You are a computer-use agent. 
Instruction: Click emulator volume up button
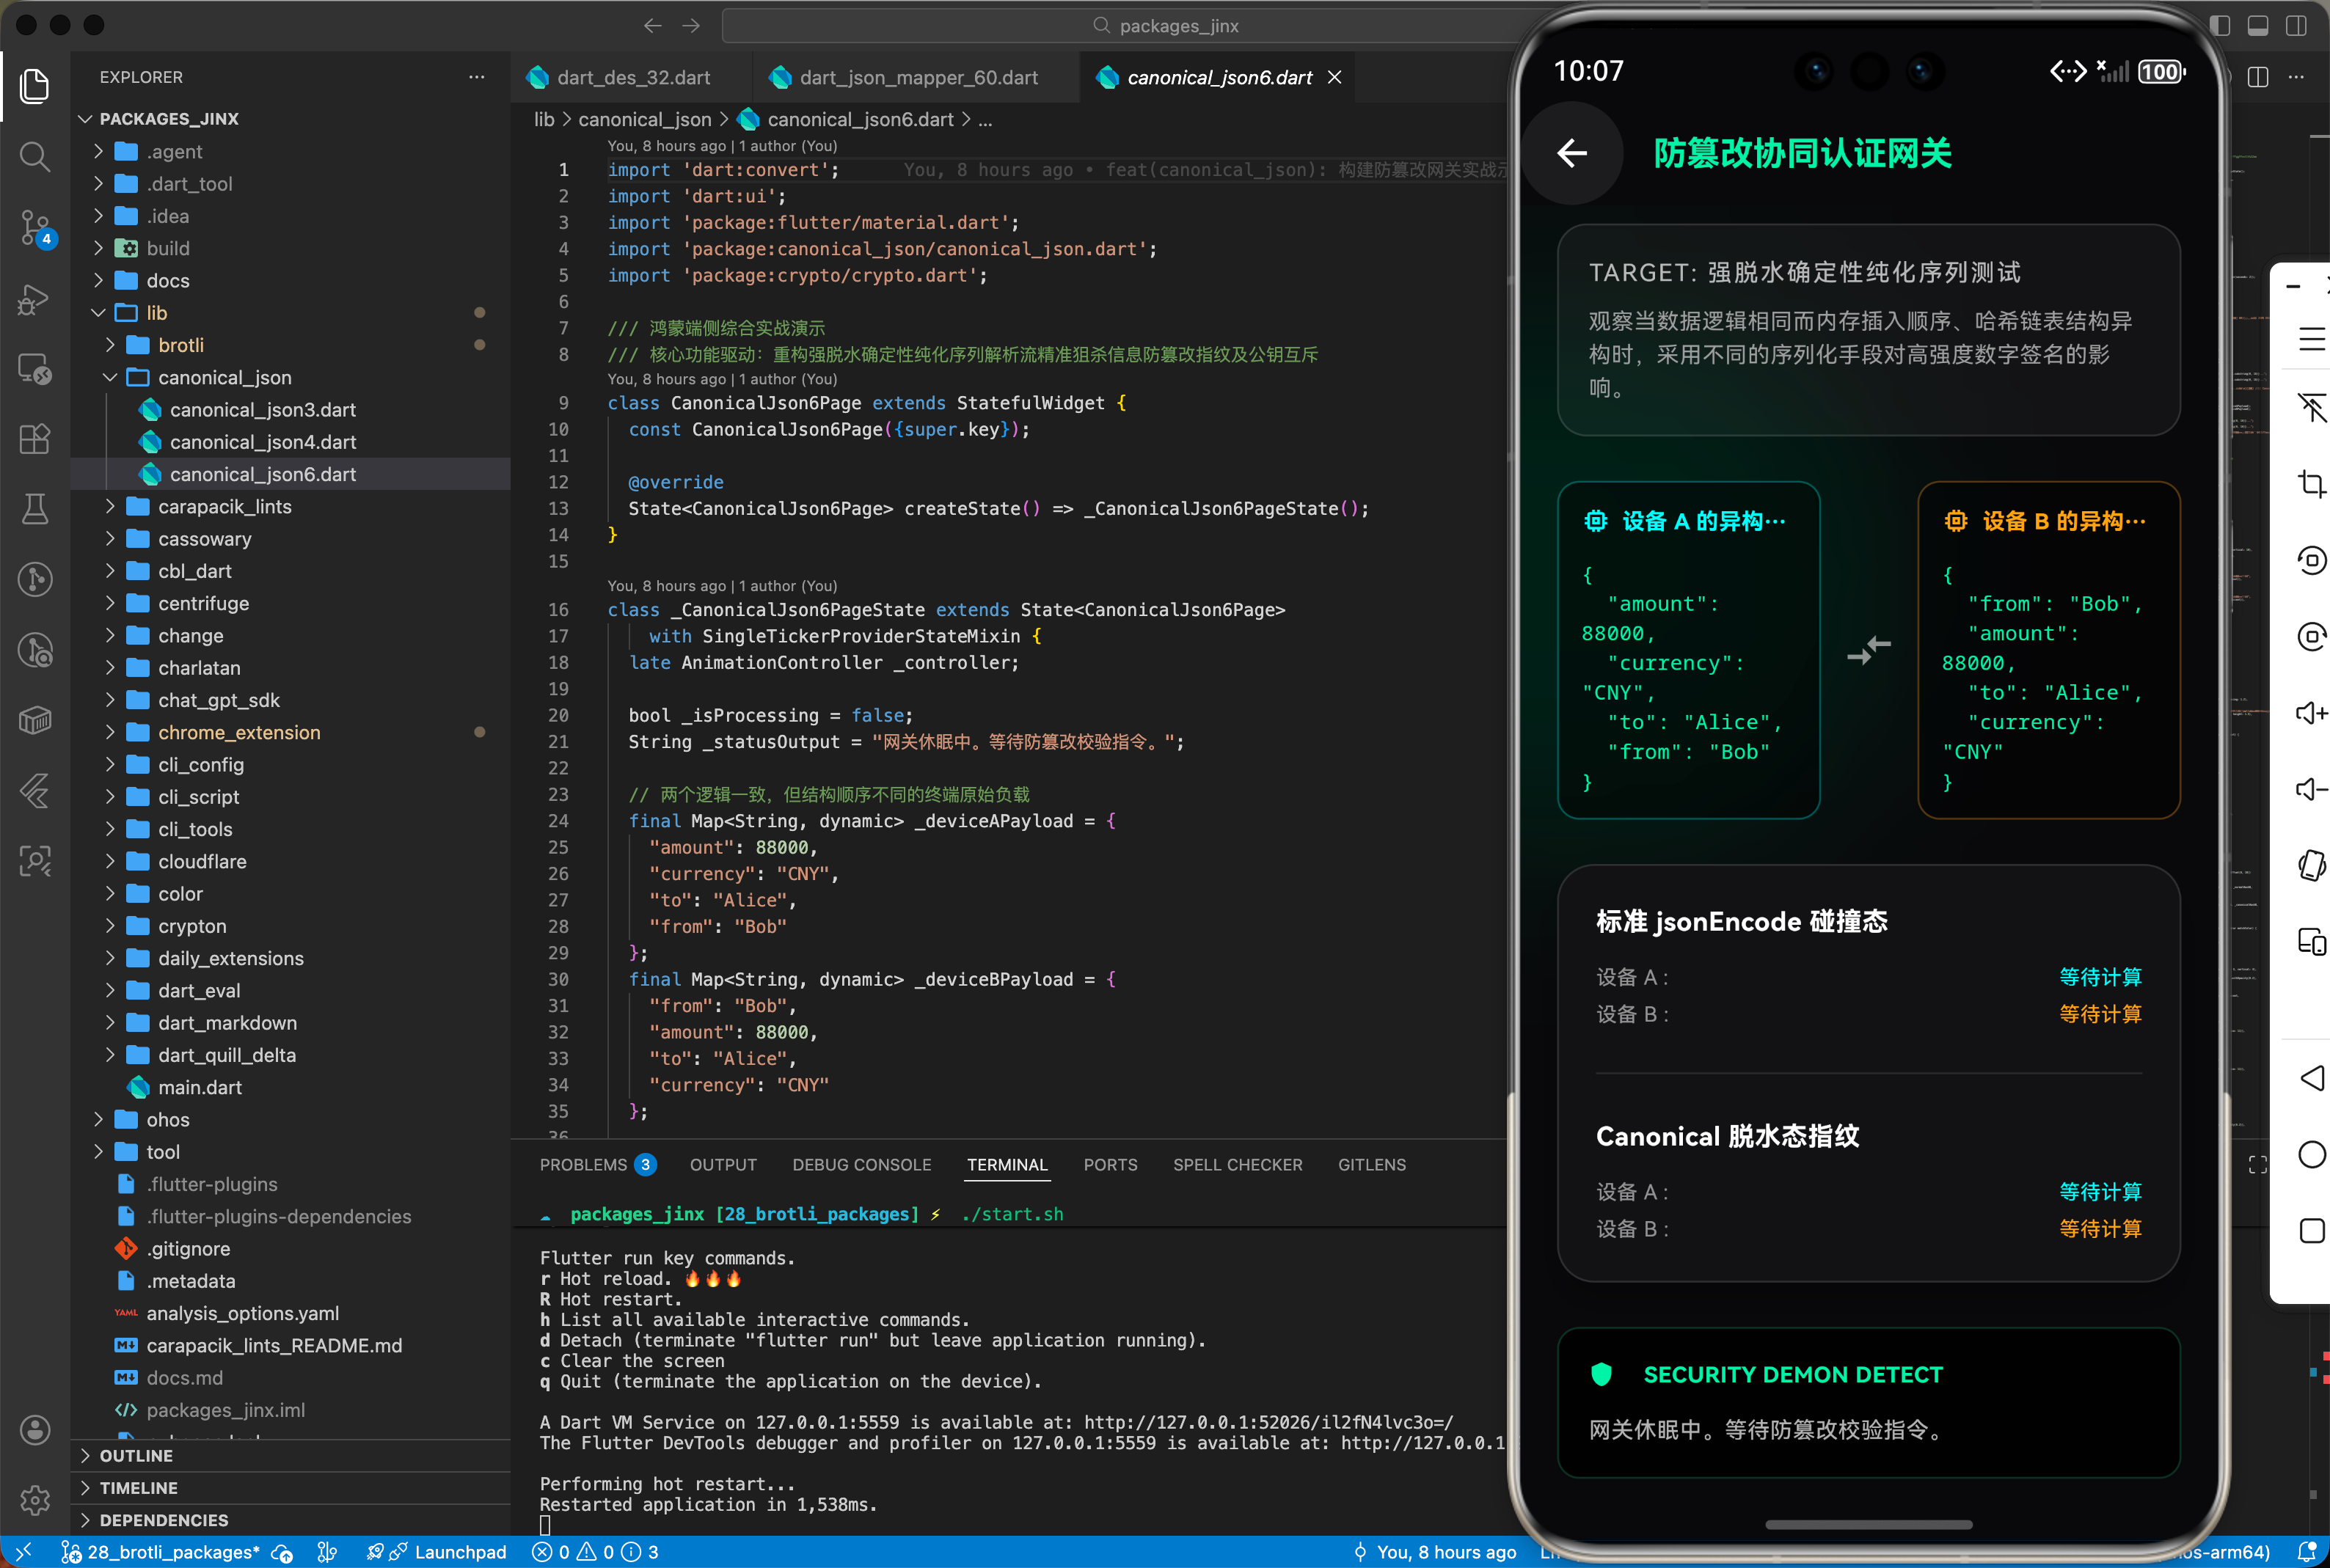click(2310, 713)
